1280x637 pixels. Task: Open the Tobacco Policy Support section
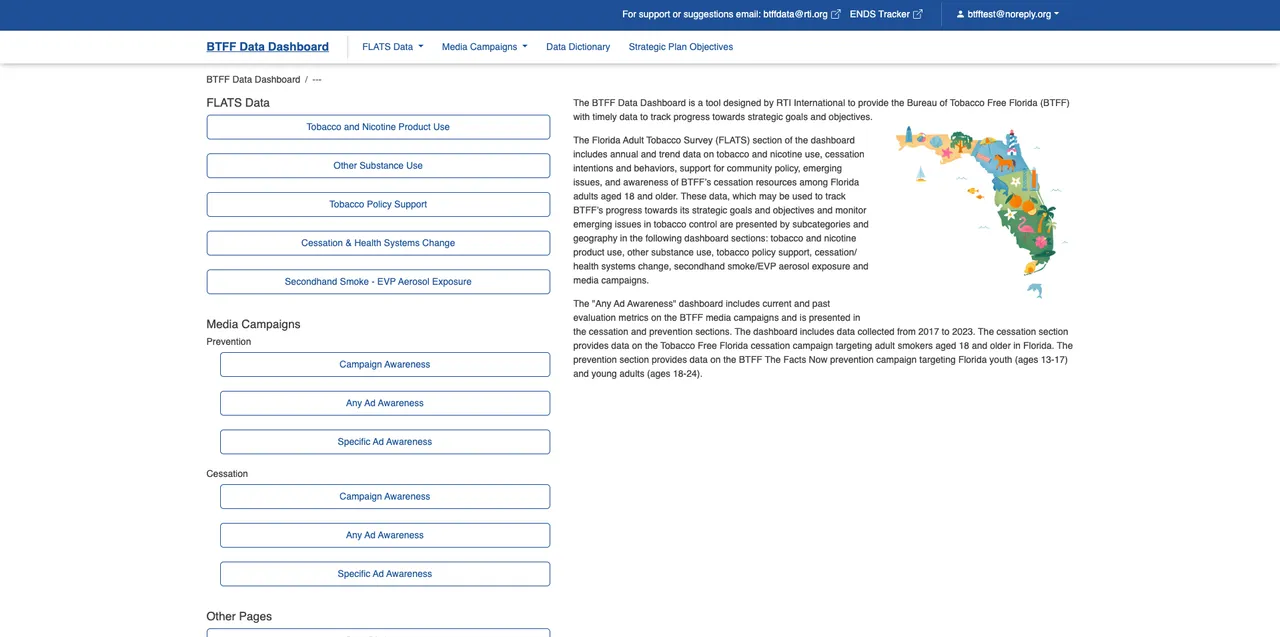pyautogui.click(x=378, y=204)
